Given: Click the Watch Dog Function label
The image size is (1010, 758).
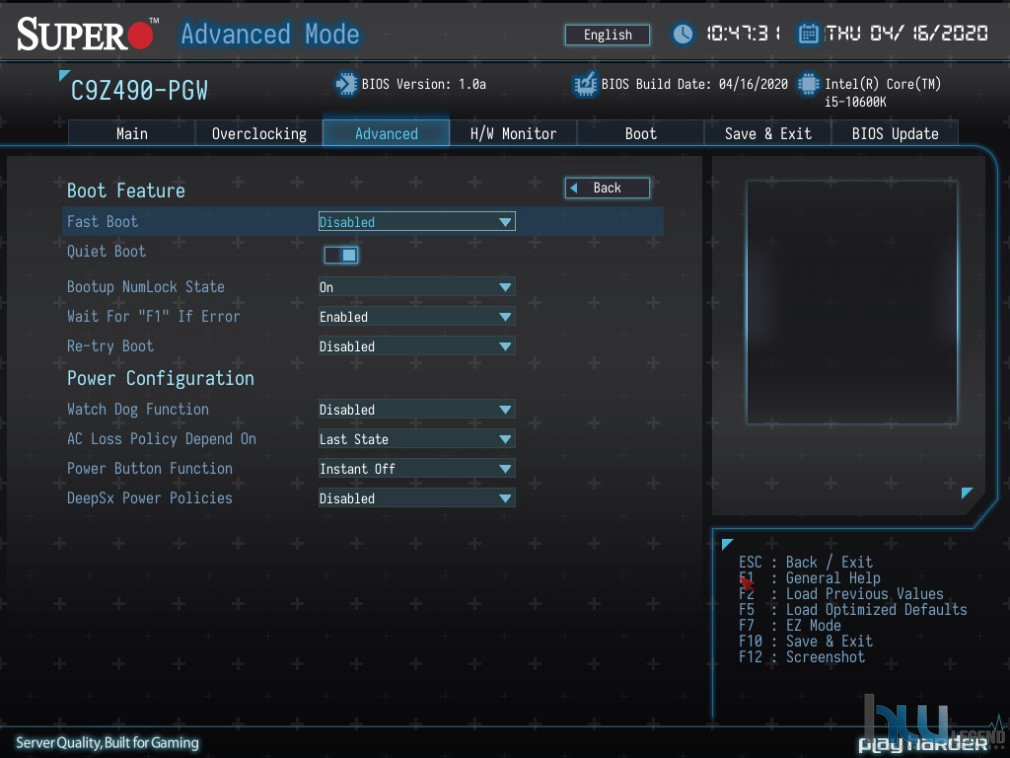Looking at the screenshot, I should (138, 409).
